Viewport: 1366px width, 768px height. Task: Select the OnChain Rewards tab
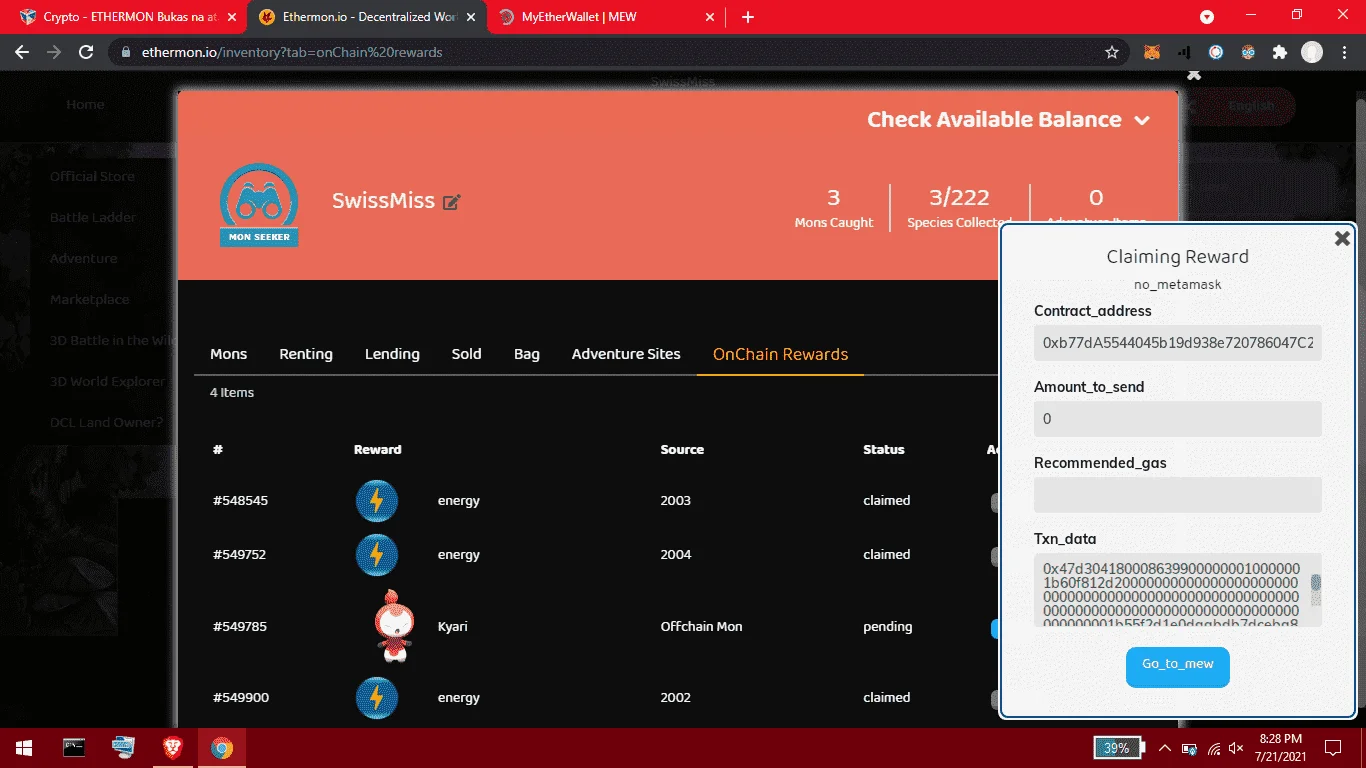(x=780, y=354)
